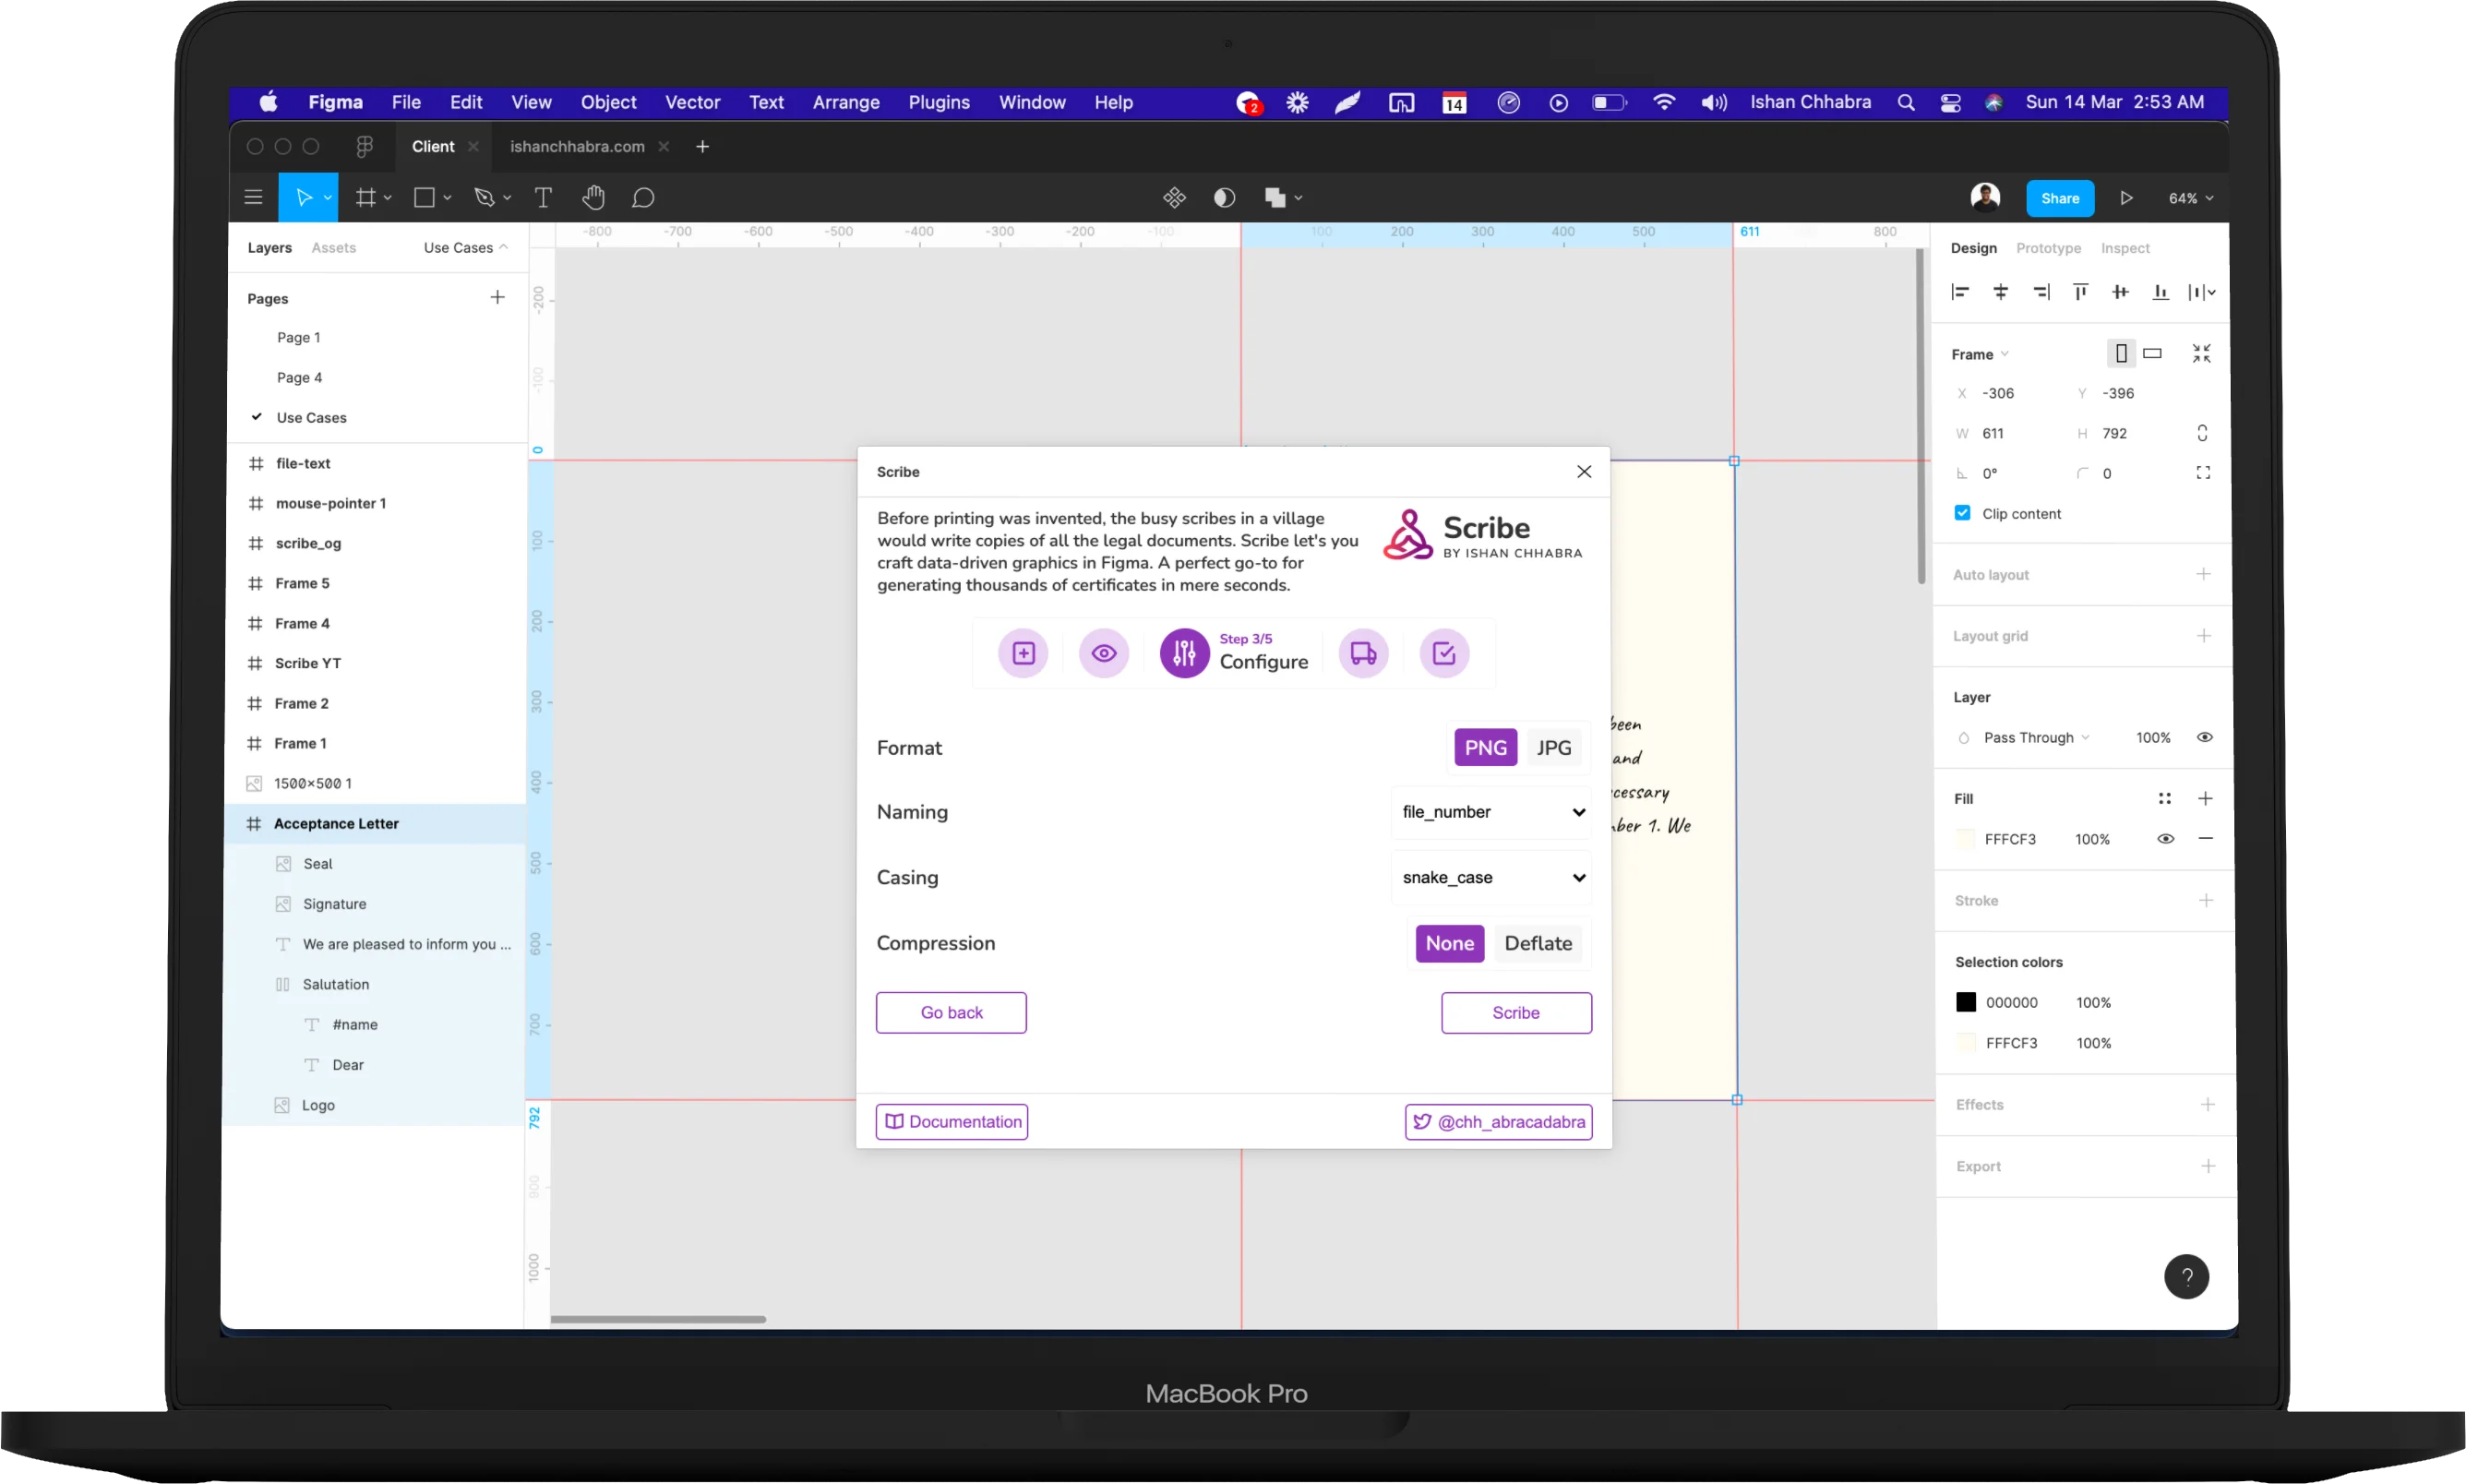Open the Vector menu

(x=692, y=102)
